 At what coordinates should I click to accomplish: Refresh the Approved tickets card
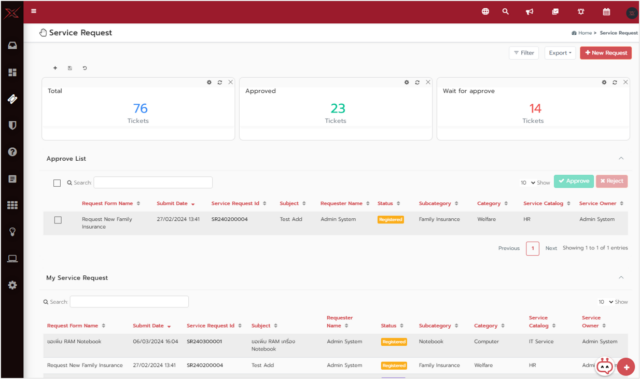417,82
